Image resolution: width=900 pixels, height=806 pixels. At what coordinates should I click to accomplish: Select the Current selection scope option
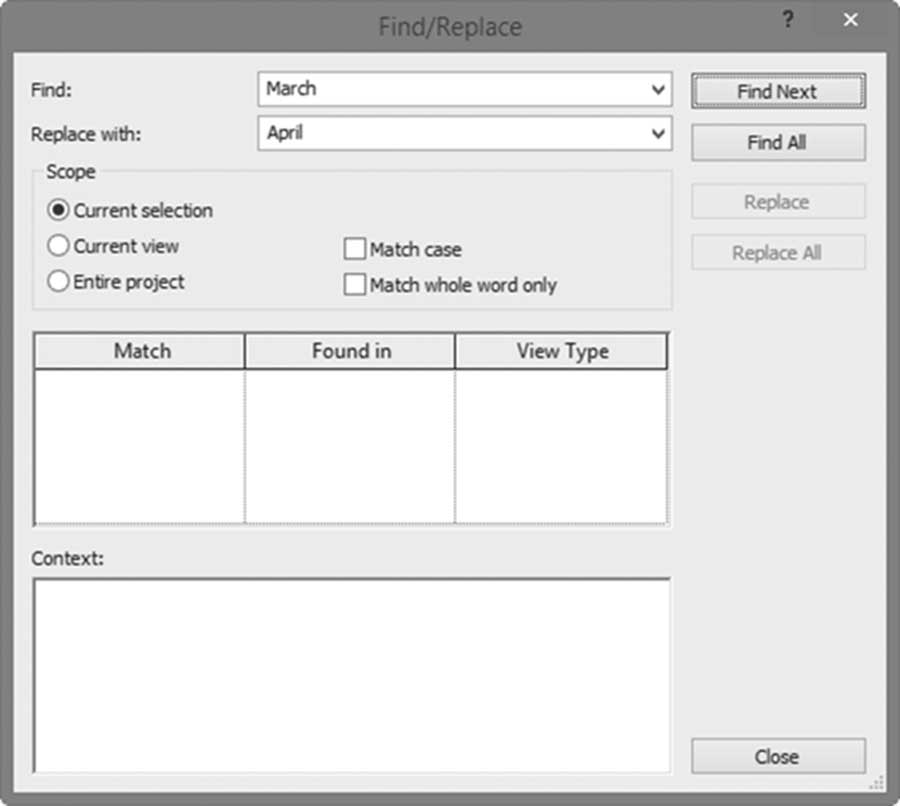pos(59,210)
